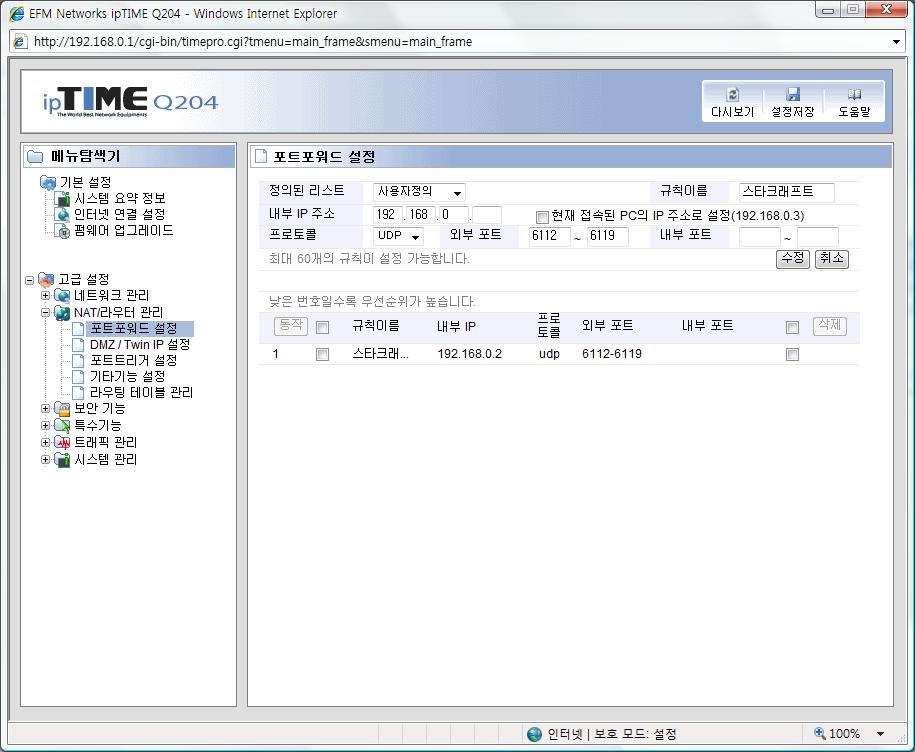Image resolution: width=915 pixels, height=752 pixels.
Task: Open the DMZ / Twin IP 설정 menu item
Action: [139, 345]
